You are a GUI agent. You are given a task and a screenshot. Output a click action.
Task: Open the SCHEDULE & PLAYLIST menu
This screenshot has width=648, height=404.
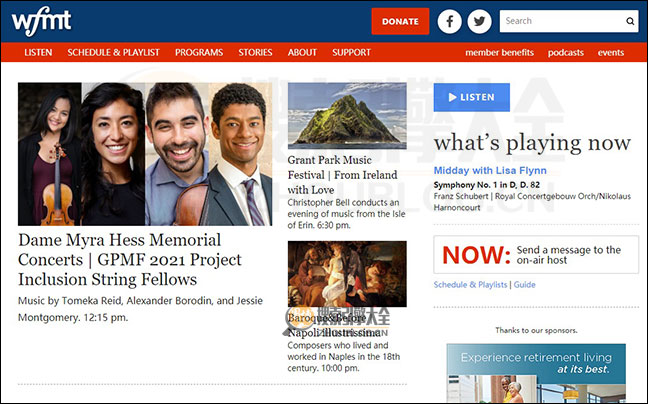point(113,52)
